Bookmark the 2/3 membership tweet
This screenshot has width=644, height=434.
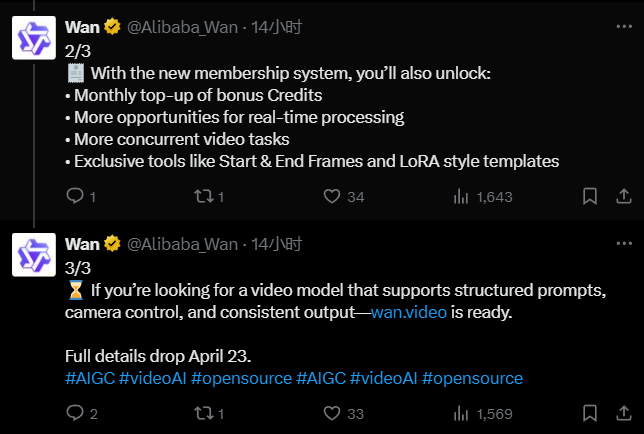click(590, 197)
